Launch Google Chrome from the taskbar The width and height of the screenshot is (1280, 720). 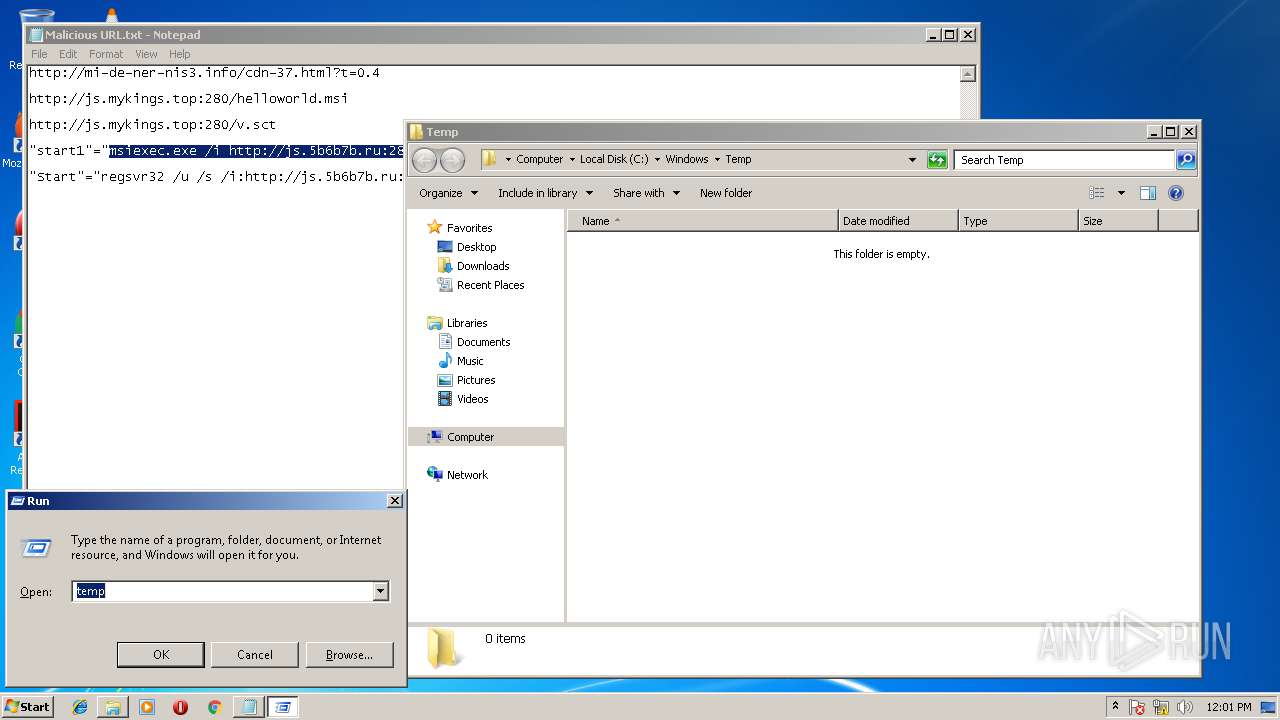point(214,707)
